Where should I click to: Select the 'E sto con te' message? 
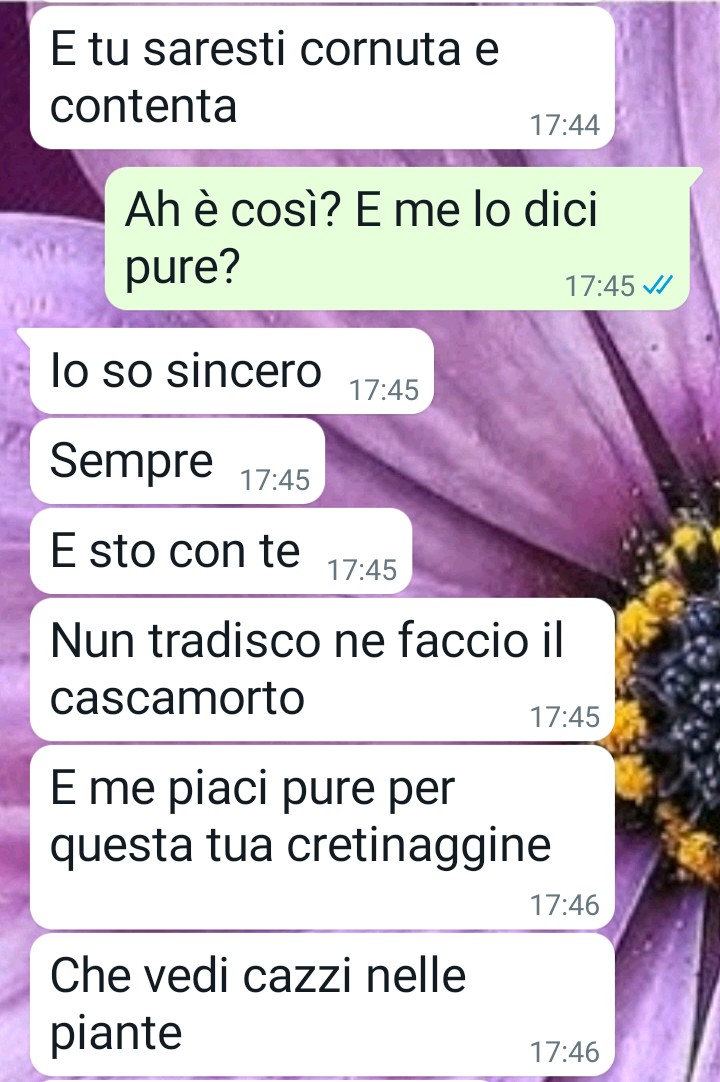(221, 551)
